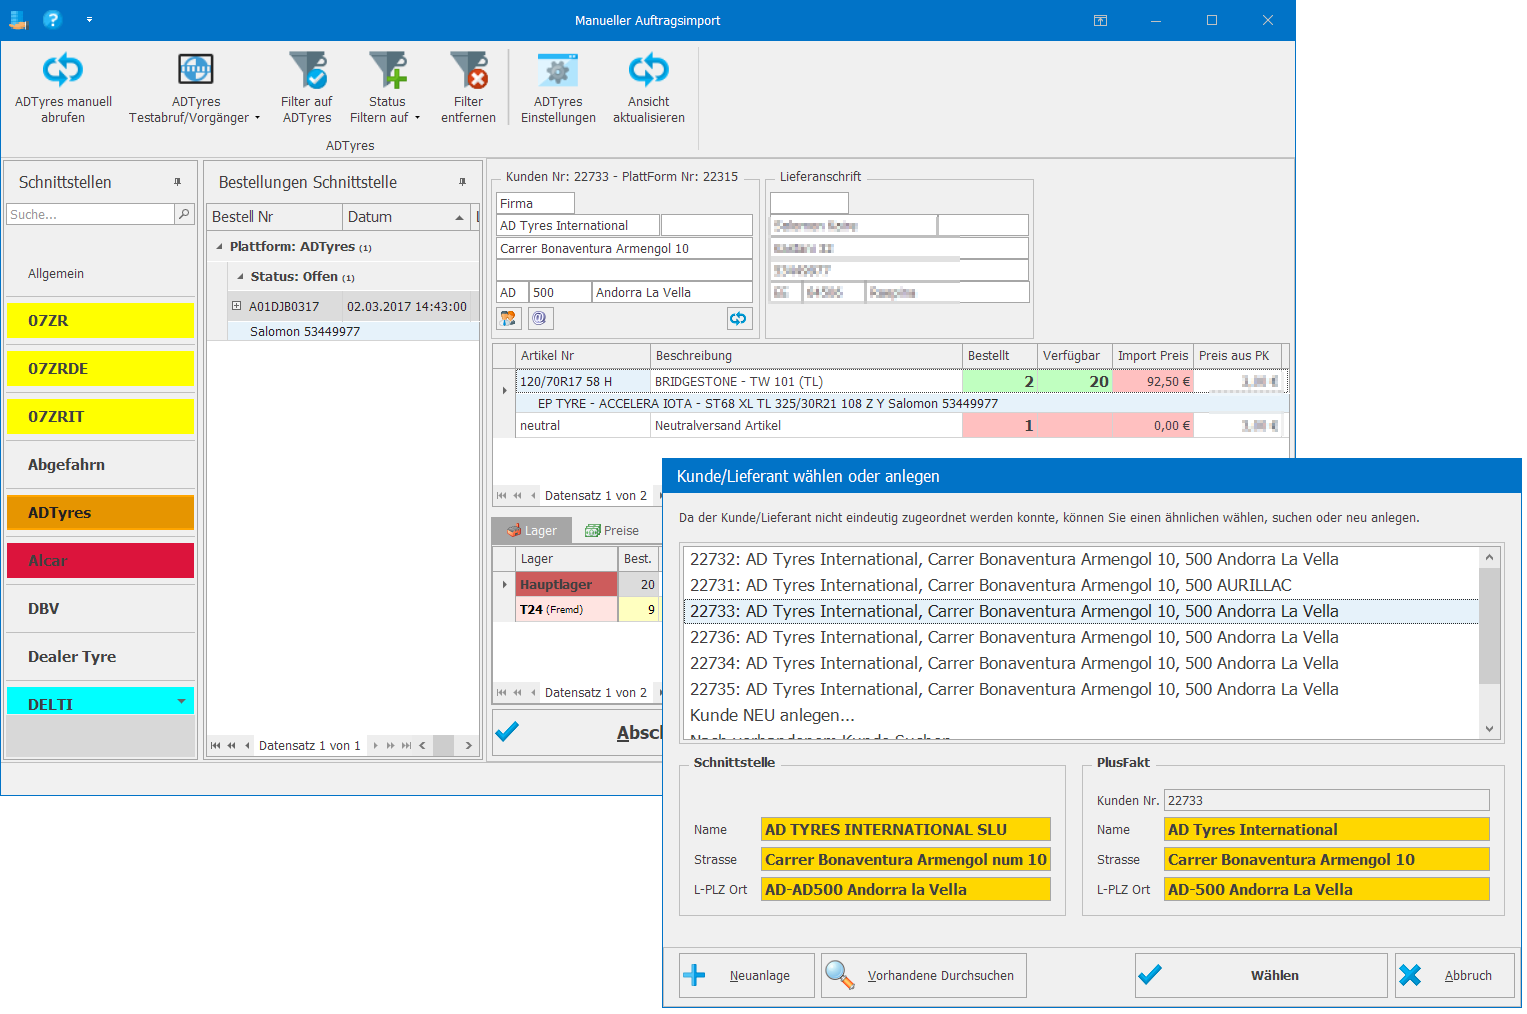This screenshot has width=1527, height=1014.
Task: Choose Kunde NEU anlegen... entry
Action: 1081,715
